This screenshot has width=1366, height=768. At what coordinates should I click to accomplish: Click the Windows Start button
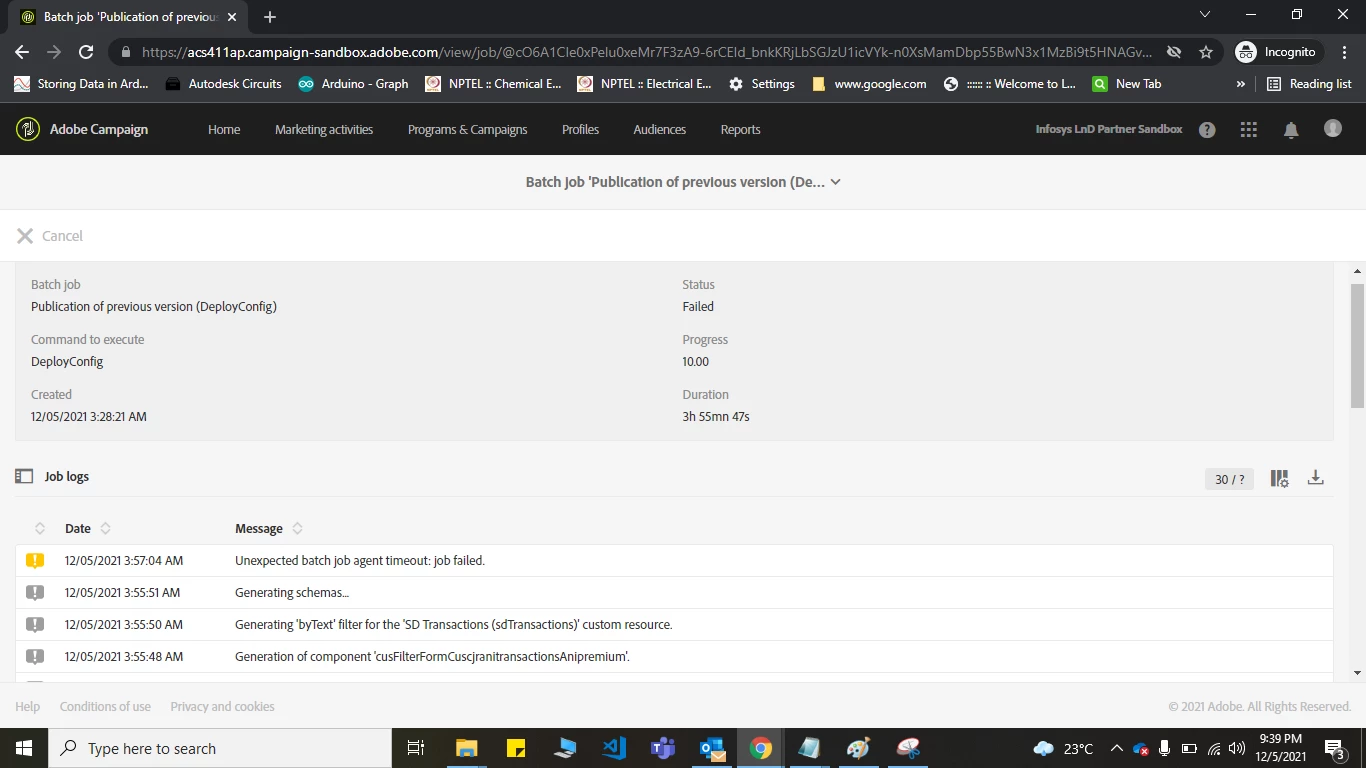point(23,748)
